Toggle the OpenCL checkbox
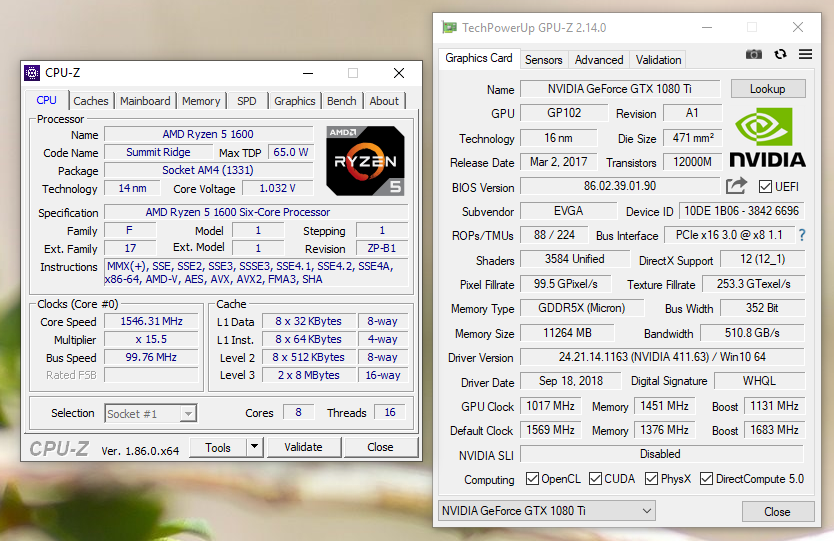 click(x=532, y=479)
